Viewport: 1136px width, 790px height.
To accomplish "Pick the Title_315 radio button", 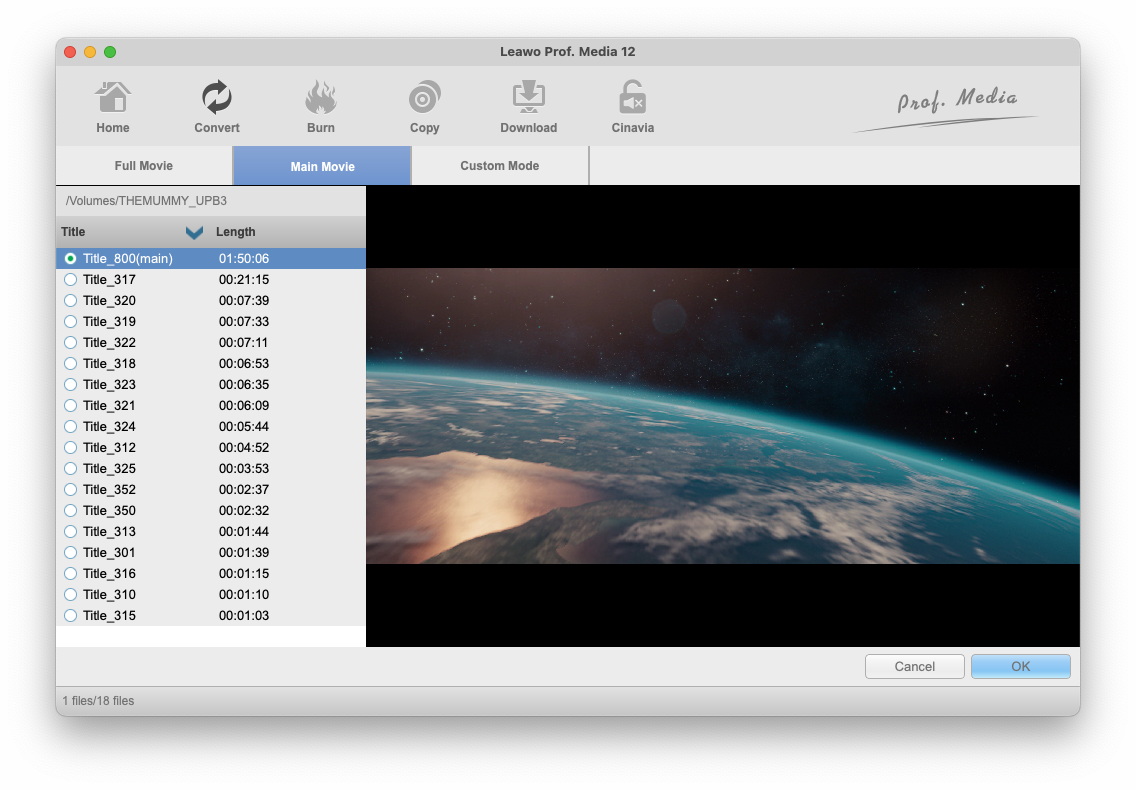I will (71, 616).
